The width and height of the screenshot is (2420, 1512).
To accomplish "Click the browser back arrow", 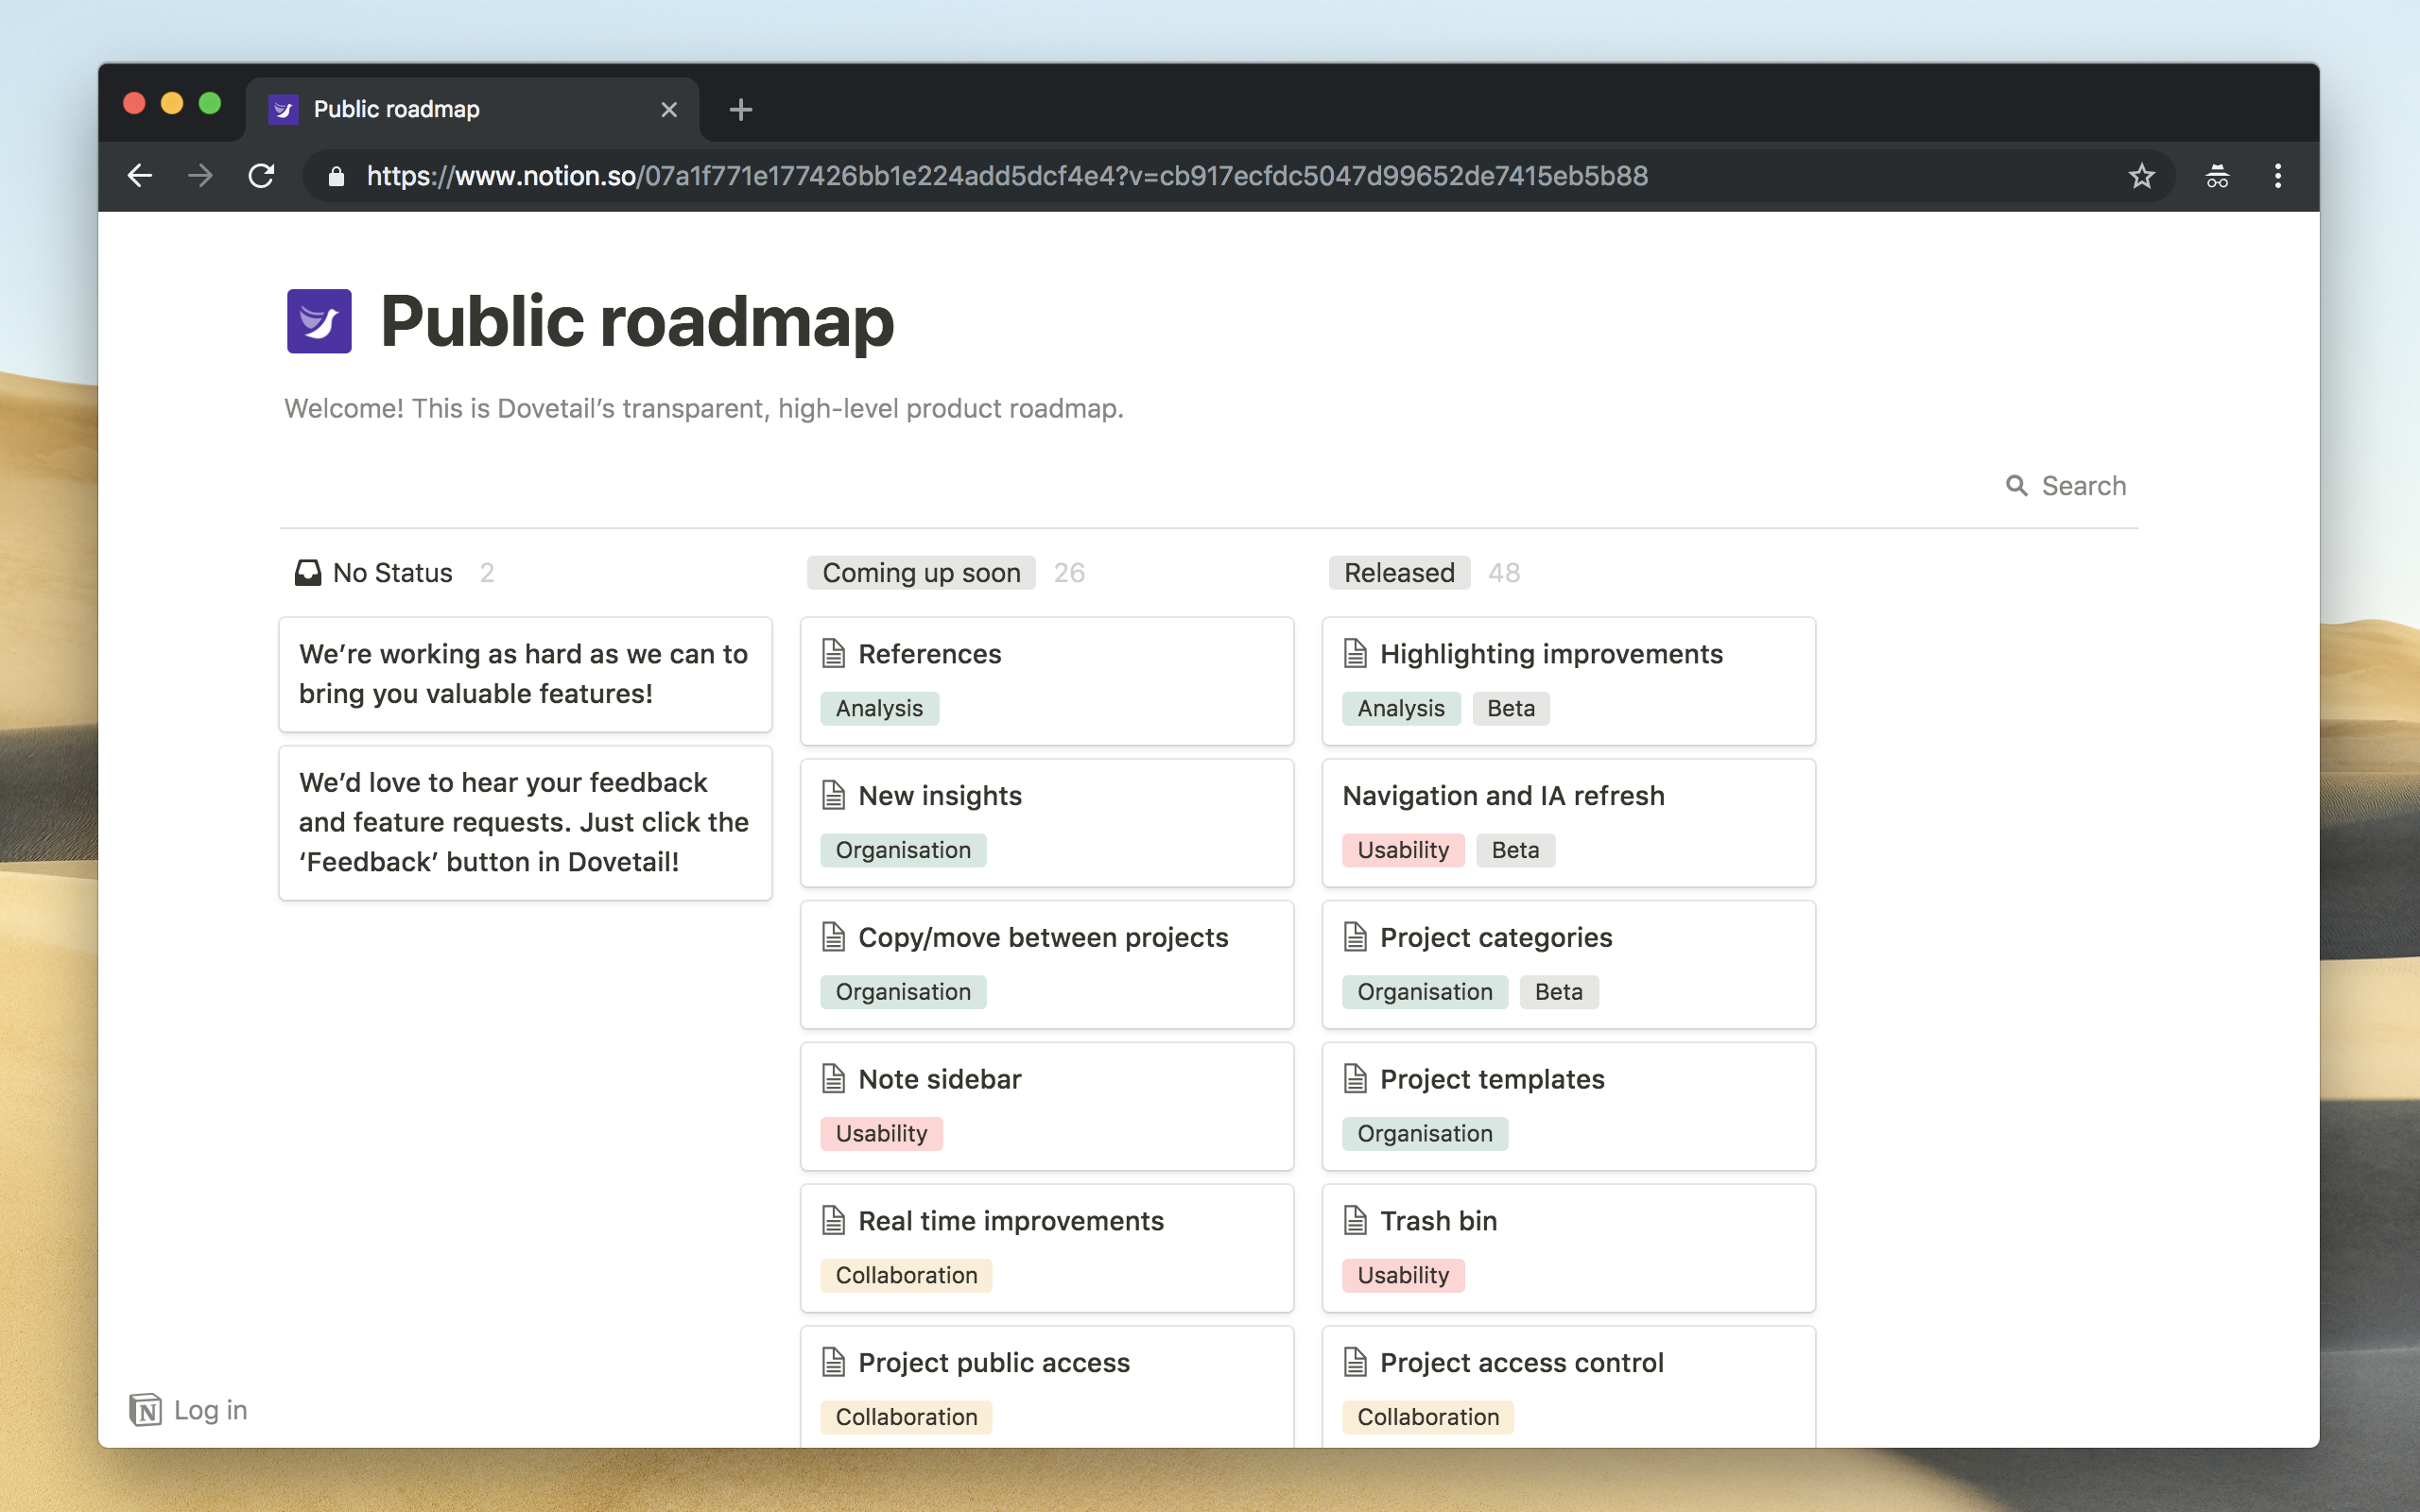I will coord(139,176).
